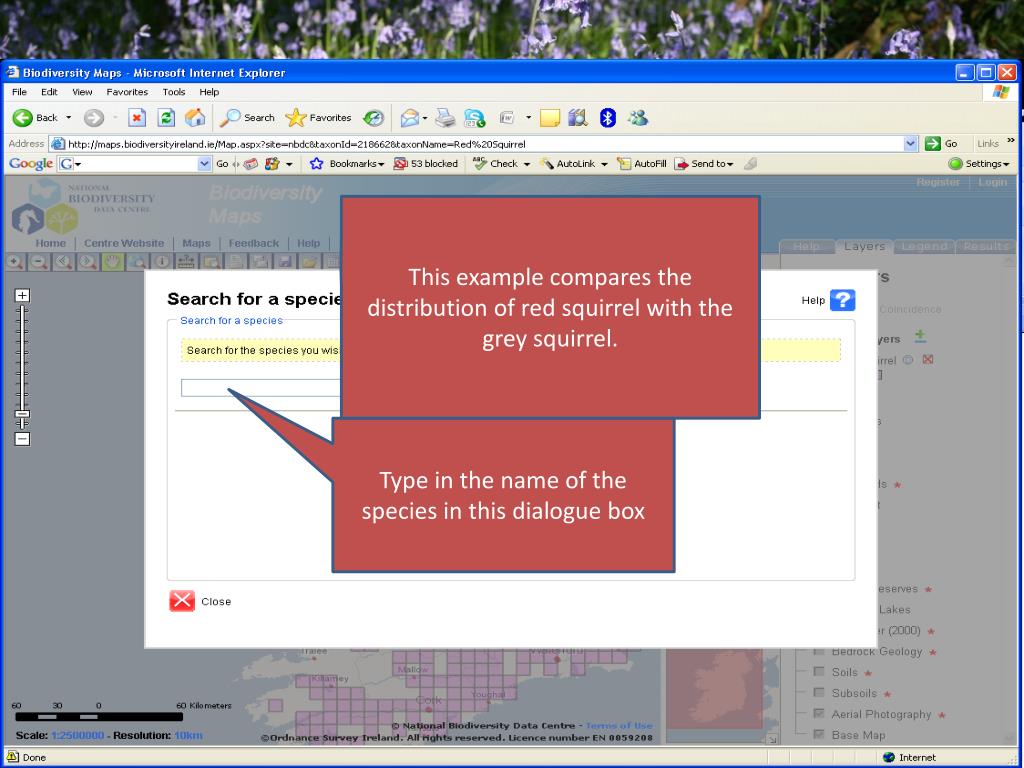Select the map Zoom In tool
The width and height of the screenshot is (1024, 768).
coord(14,262)
